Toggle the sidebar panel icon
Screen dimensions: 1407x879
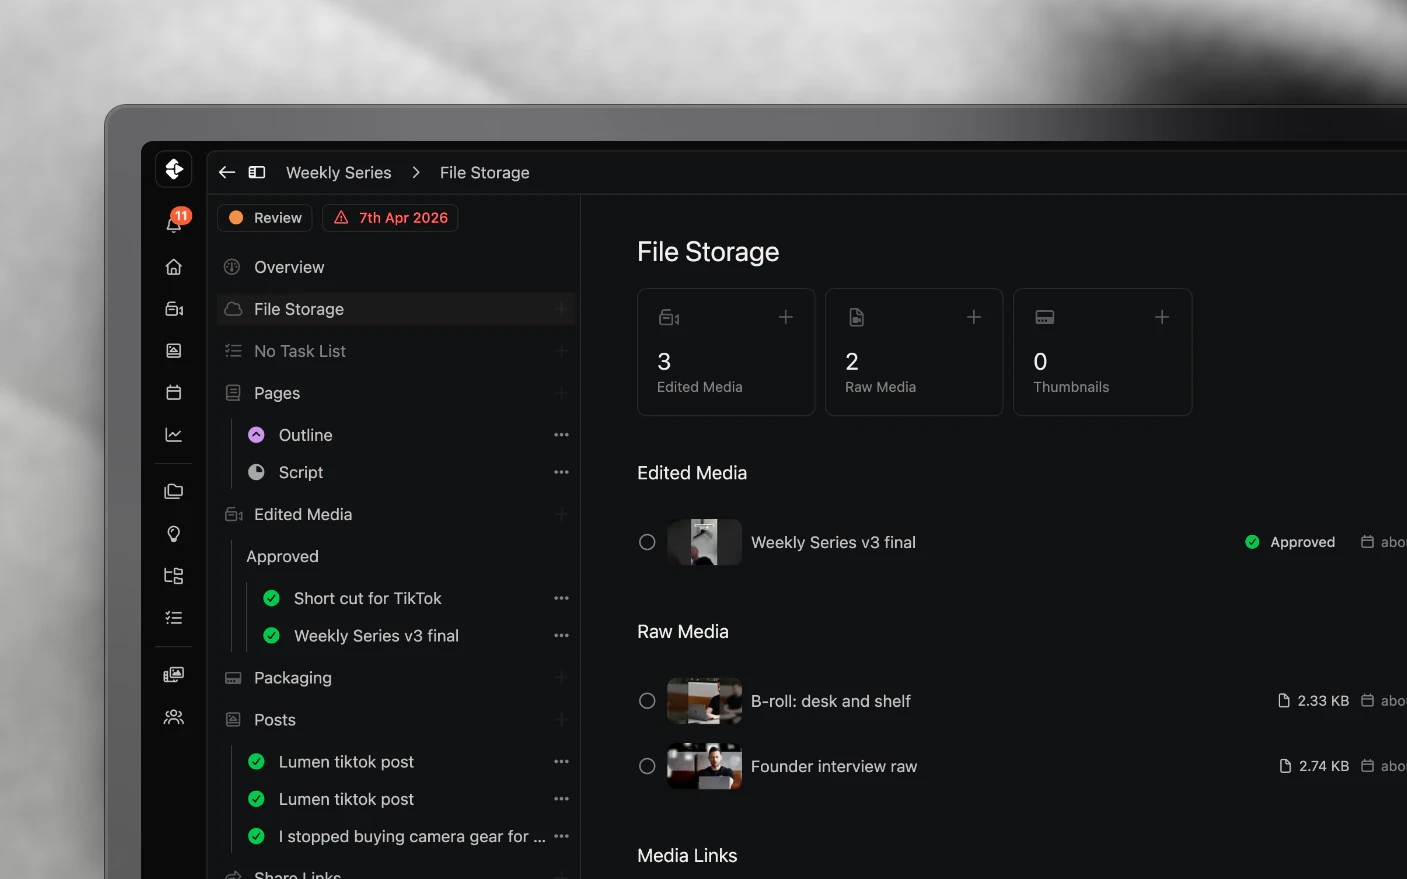(x=257, y=172)
